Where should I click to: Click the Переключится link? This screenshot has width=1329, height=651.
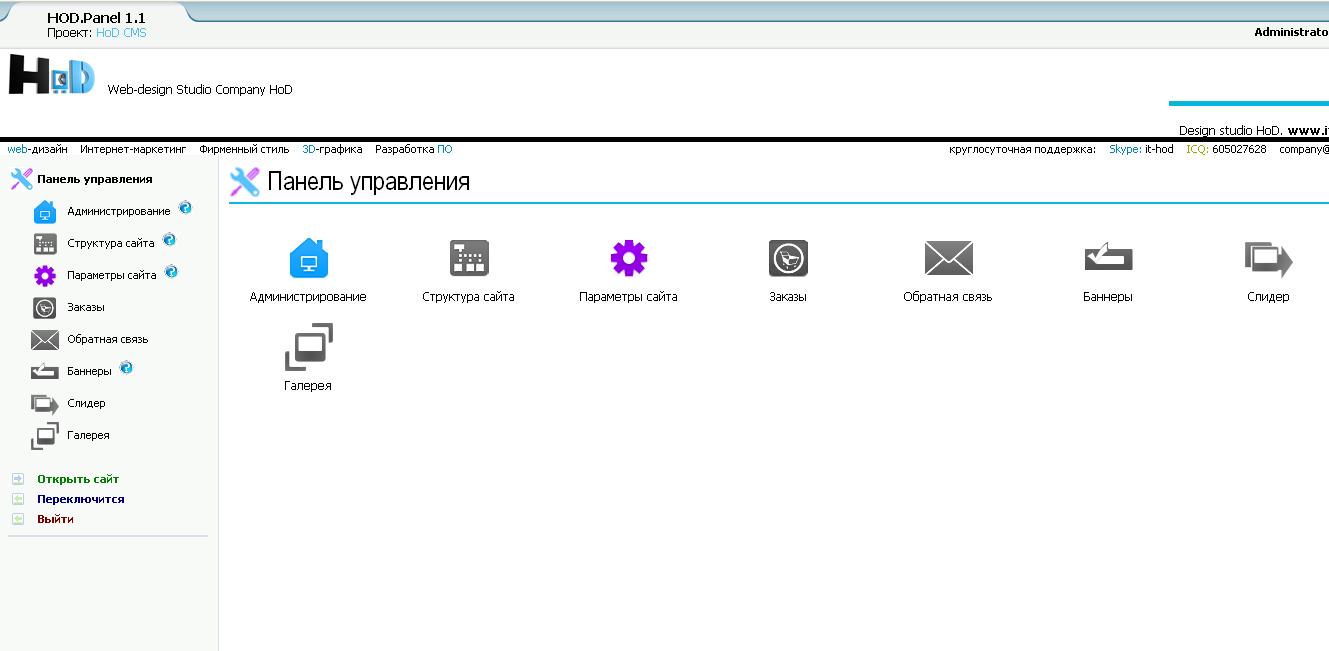(x=81, y=499)
